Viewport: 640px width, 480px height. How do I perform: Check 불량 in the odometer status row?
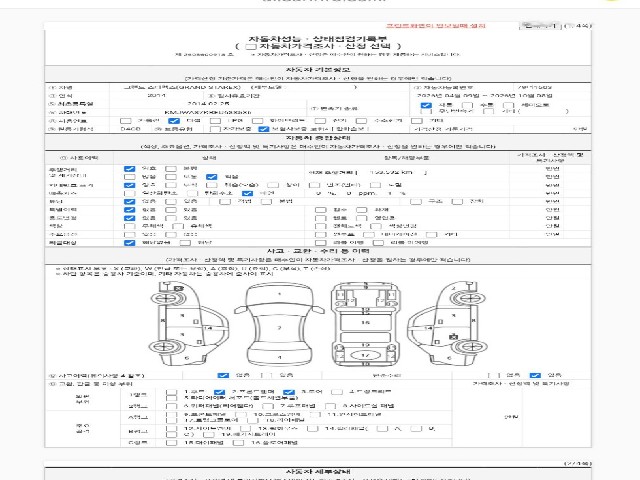[171, 169]
